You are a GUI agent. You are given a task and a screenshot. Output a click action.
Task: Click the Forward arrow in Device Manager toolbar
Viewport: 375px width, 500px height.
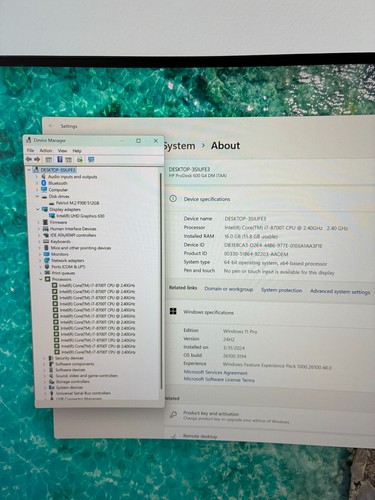(x=37, y=159)
